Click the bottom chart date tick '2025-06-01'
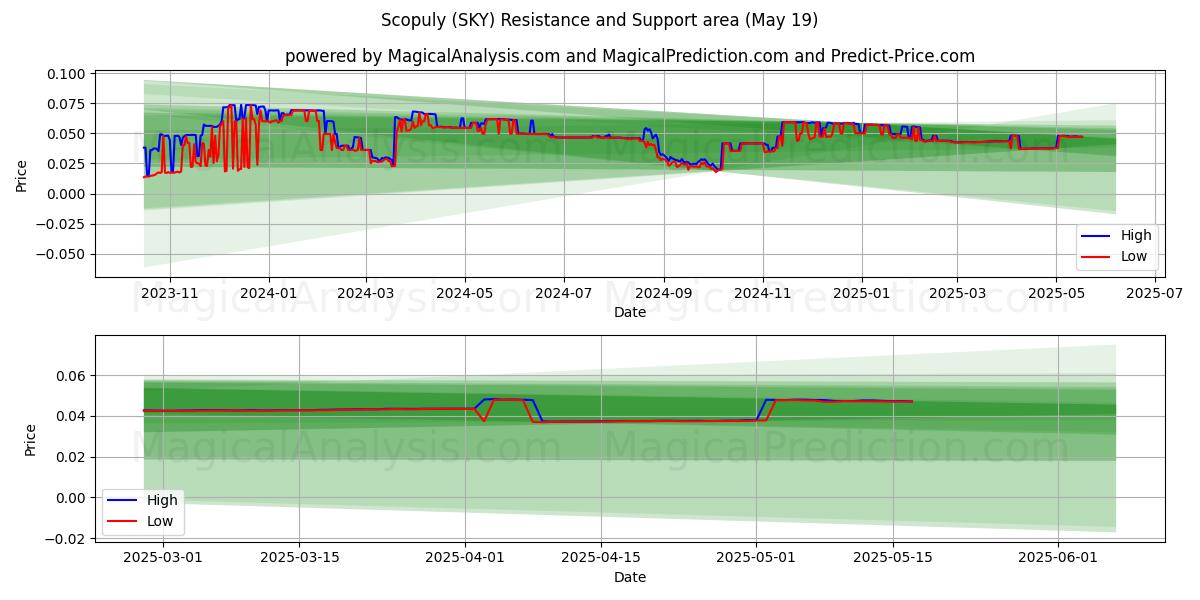This screenshot has height=600, width=1200. pyautogui.click(x=1058, y=558)
